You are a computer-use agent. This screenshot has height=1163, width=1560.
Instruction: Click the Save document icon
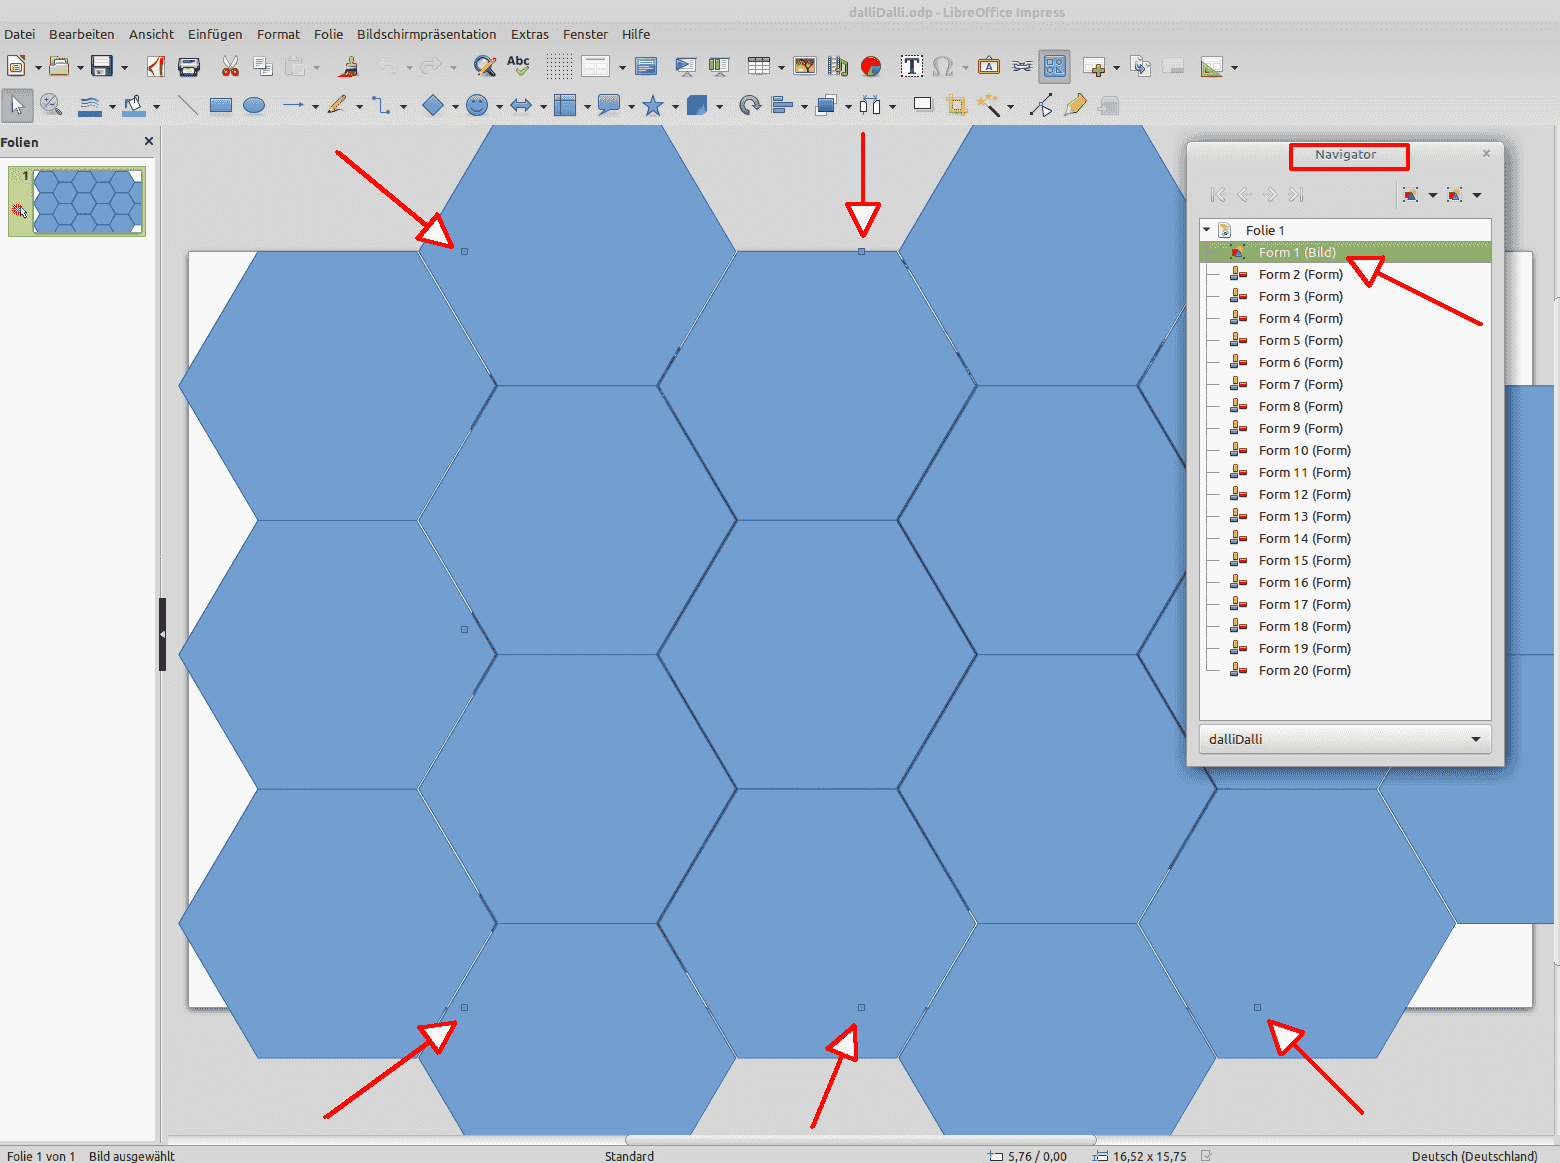pos(101,67)
